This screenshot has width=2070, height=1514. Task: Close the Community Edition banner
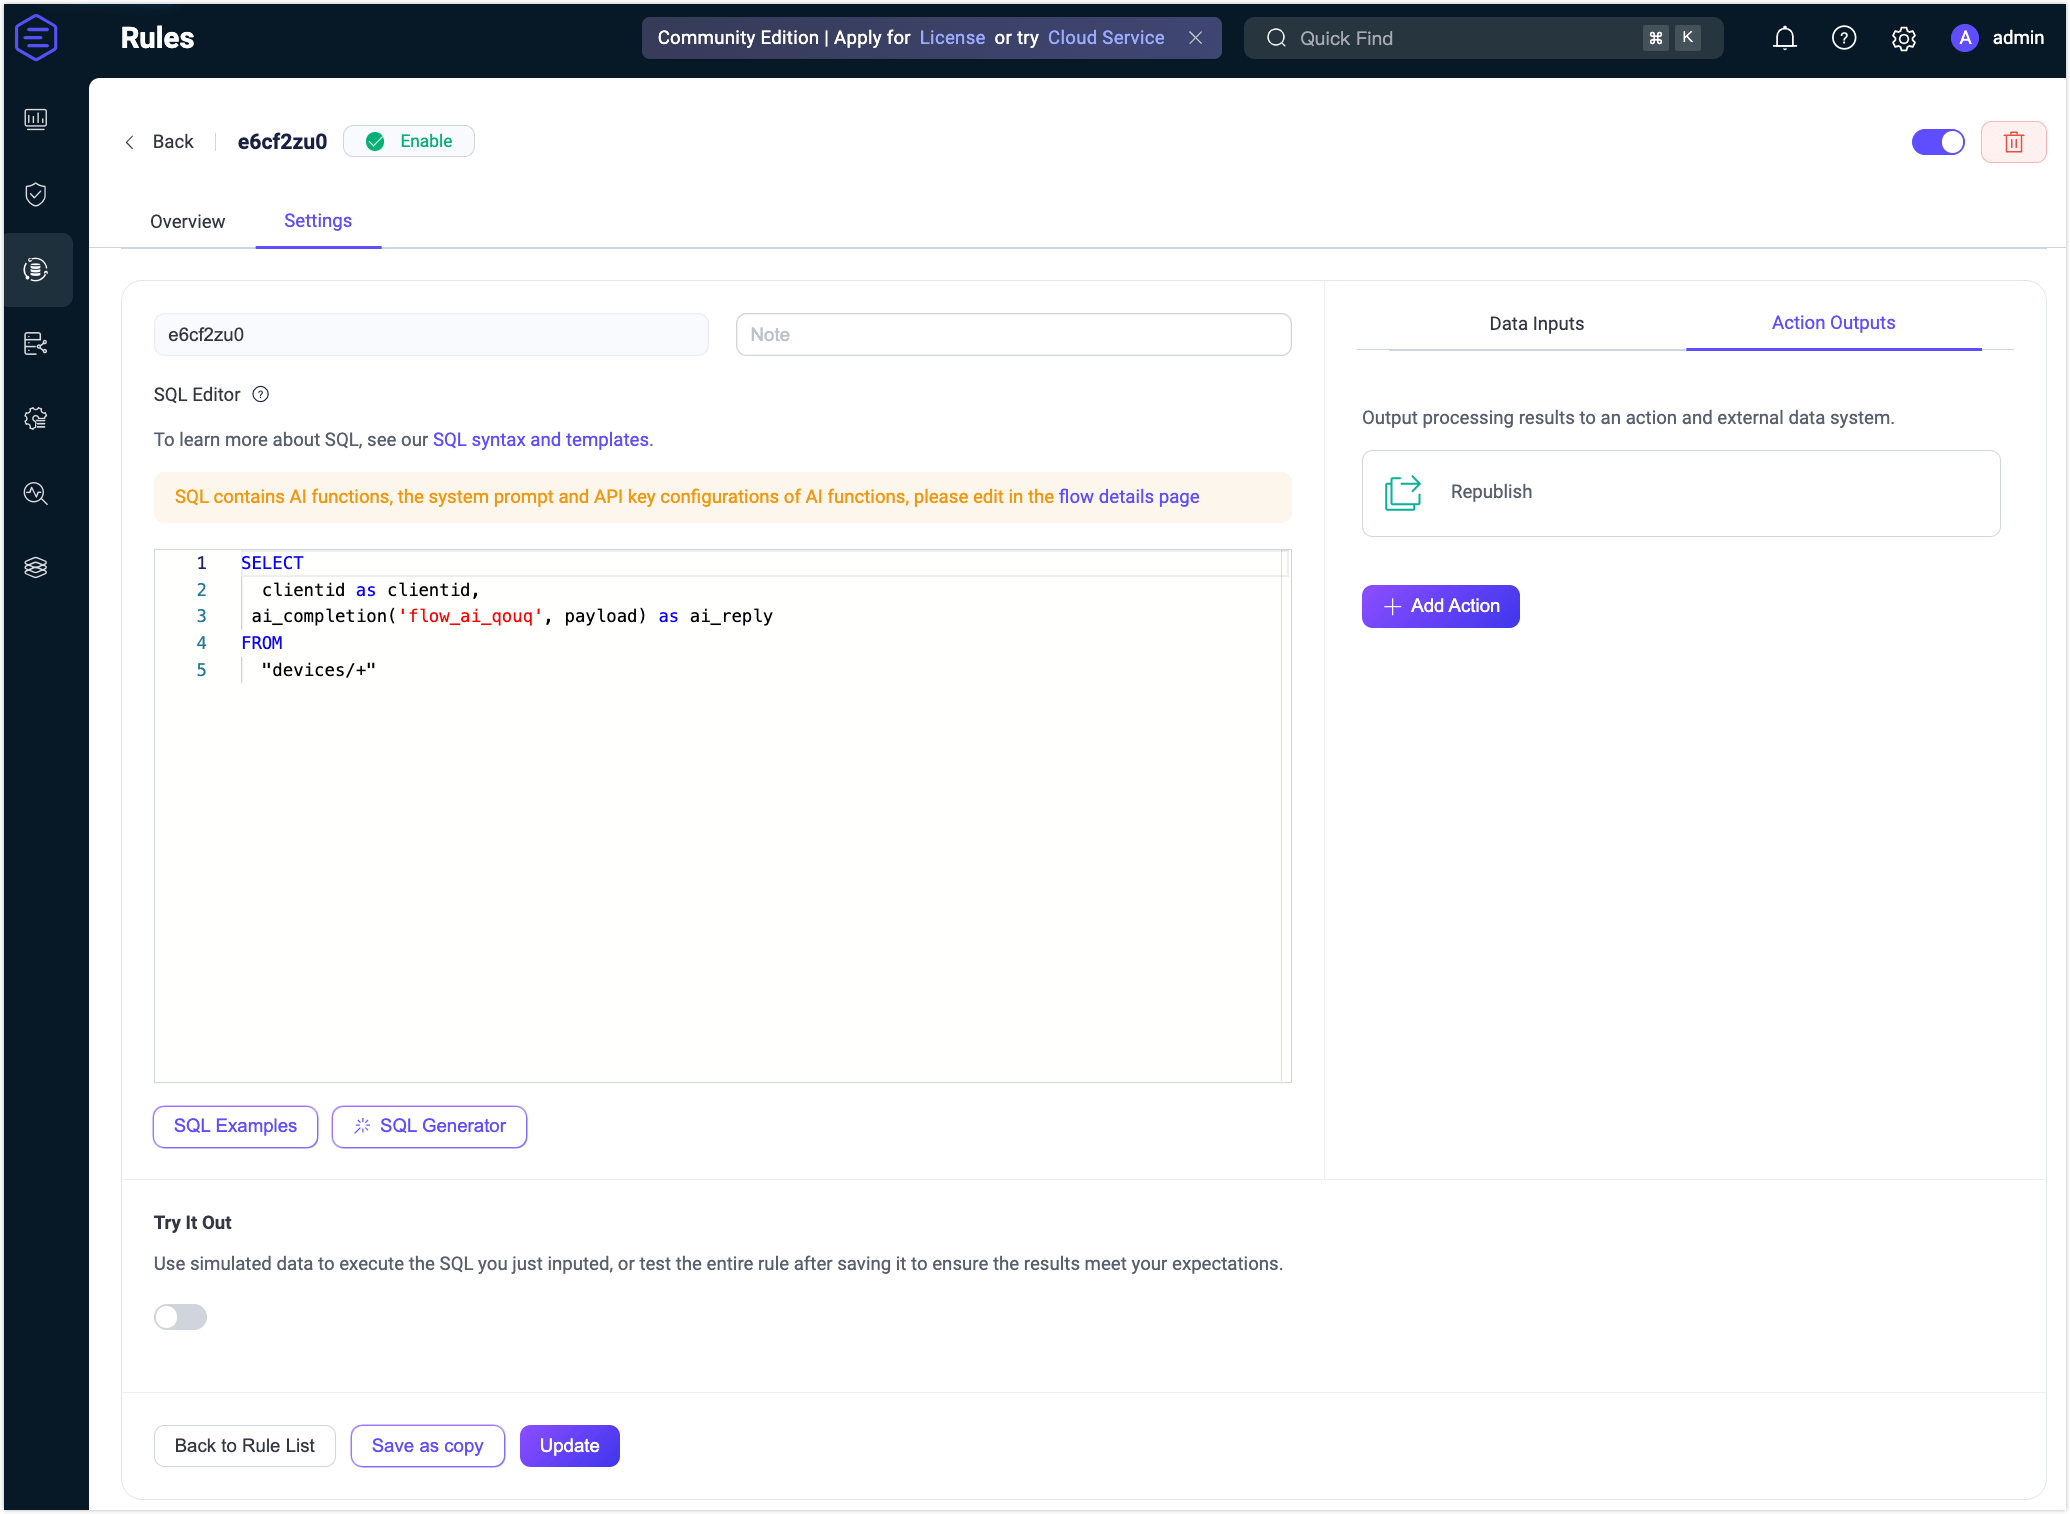1195,38
